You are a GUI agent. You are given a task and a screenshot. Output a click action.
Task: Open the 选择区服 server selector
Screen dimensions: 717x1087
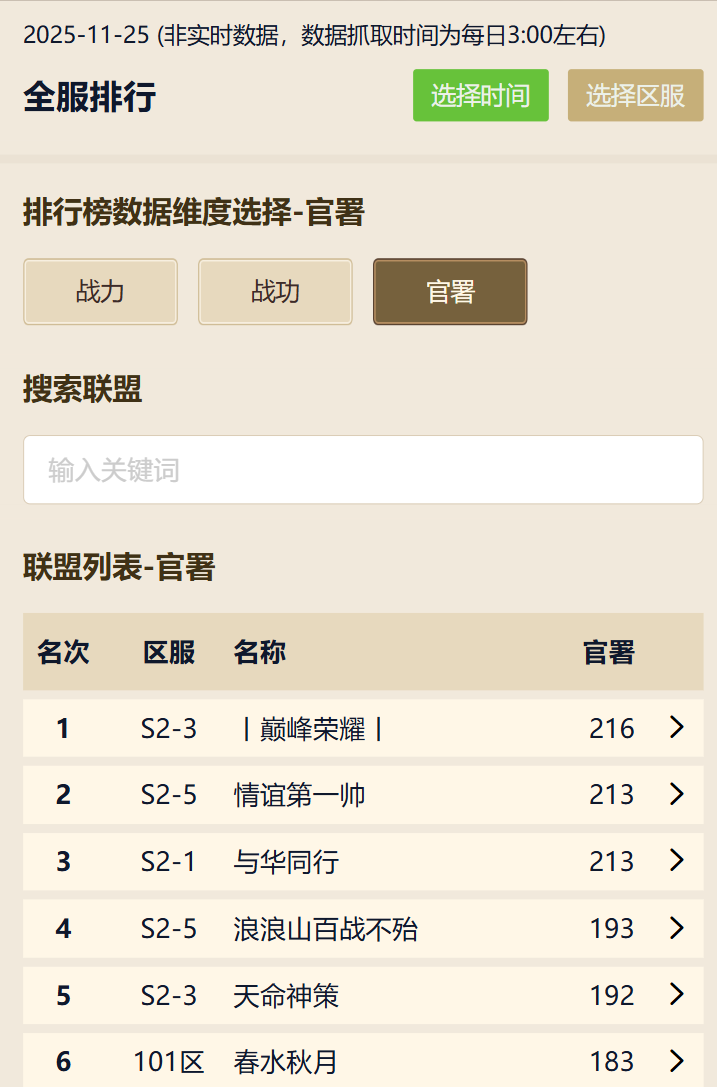635,96
